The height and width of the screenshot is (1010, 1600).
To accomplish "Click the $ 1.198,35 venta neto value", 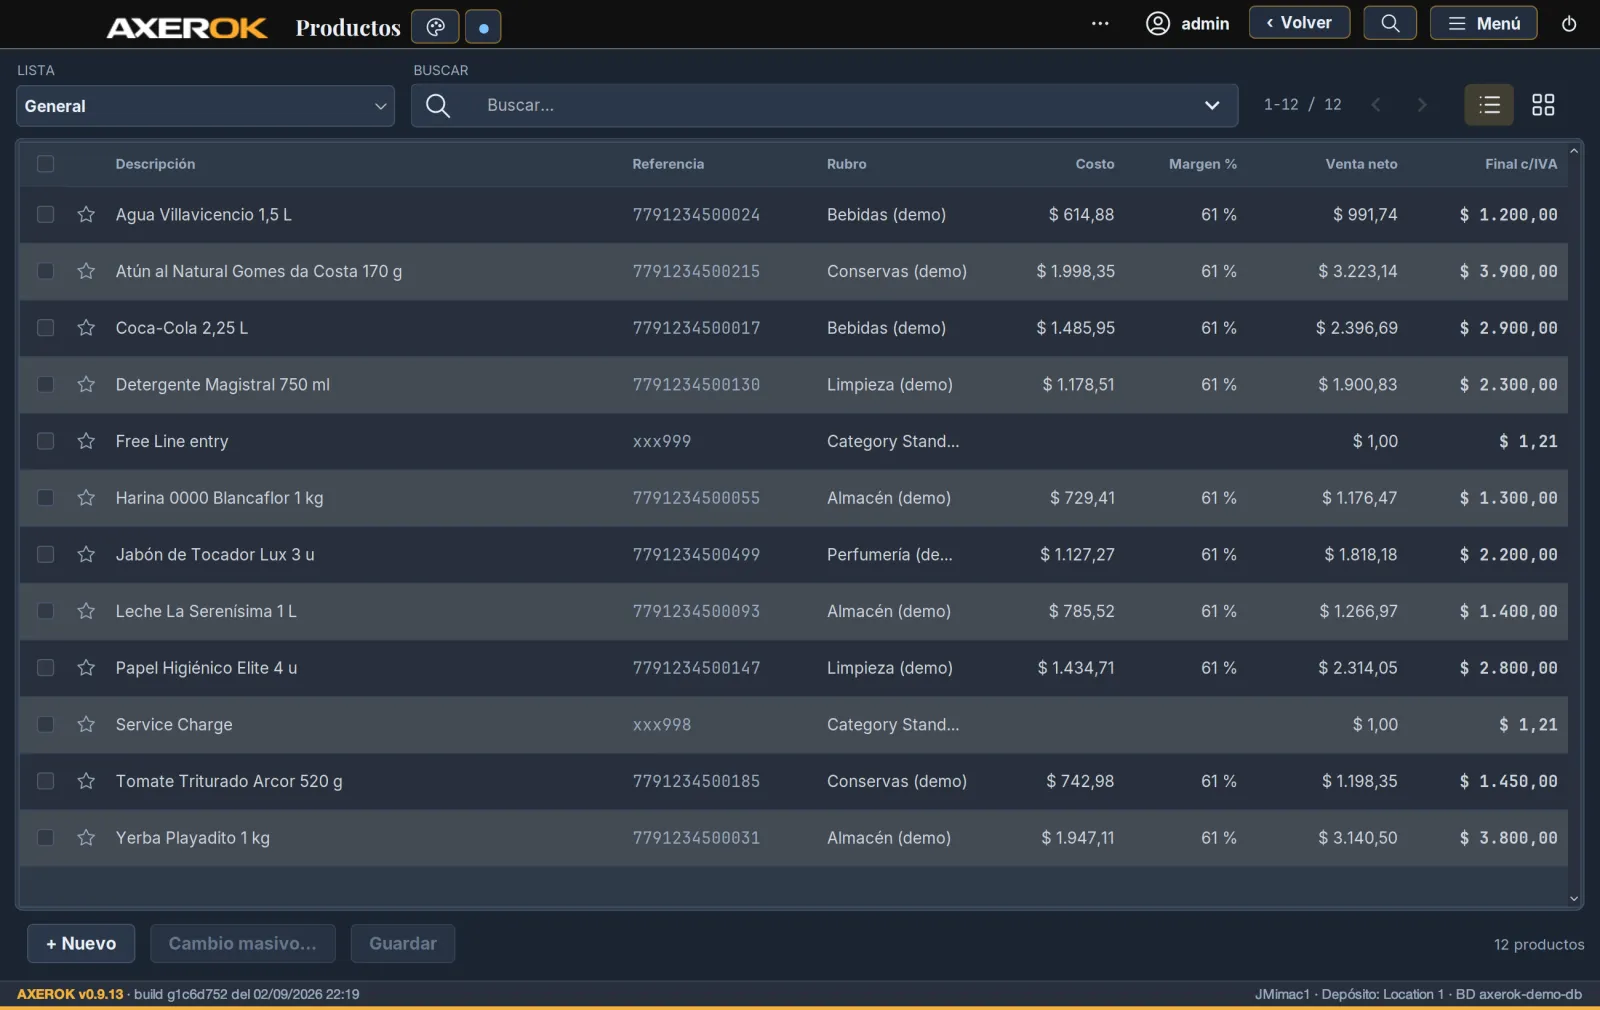I will (1360, 781).
